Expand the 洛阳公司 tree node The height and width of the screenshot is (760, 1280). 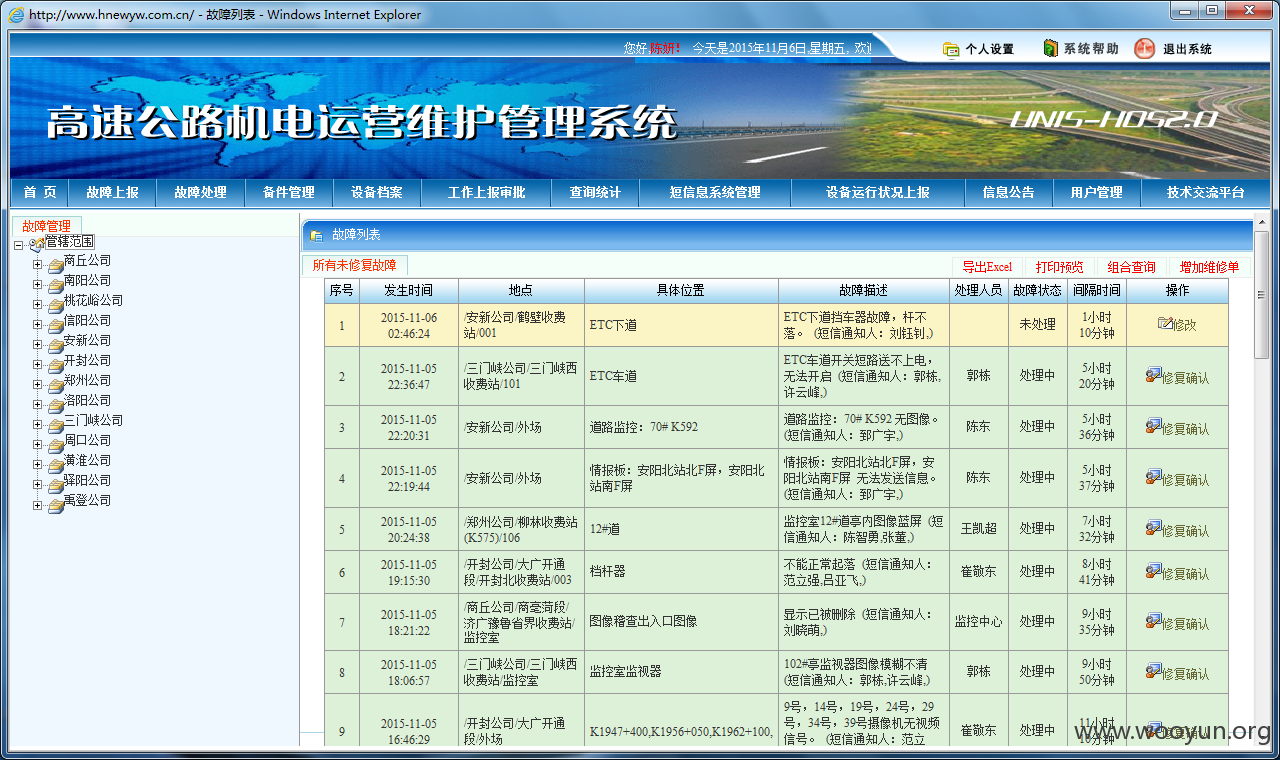[38, 405]
